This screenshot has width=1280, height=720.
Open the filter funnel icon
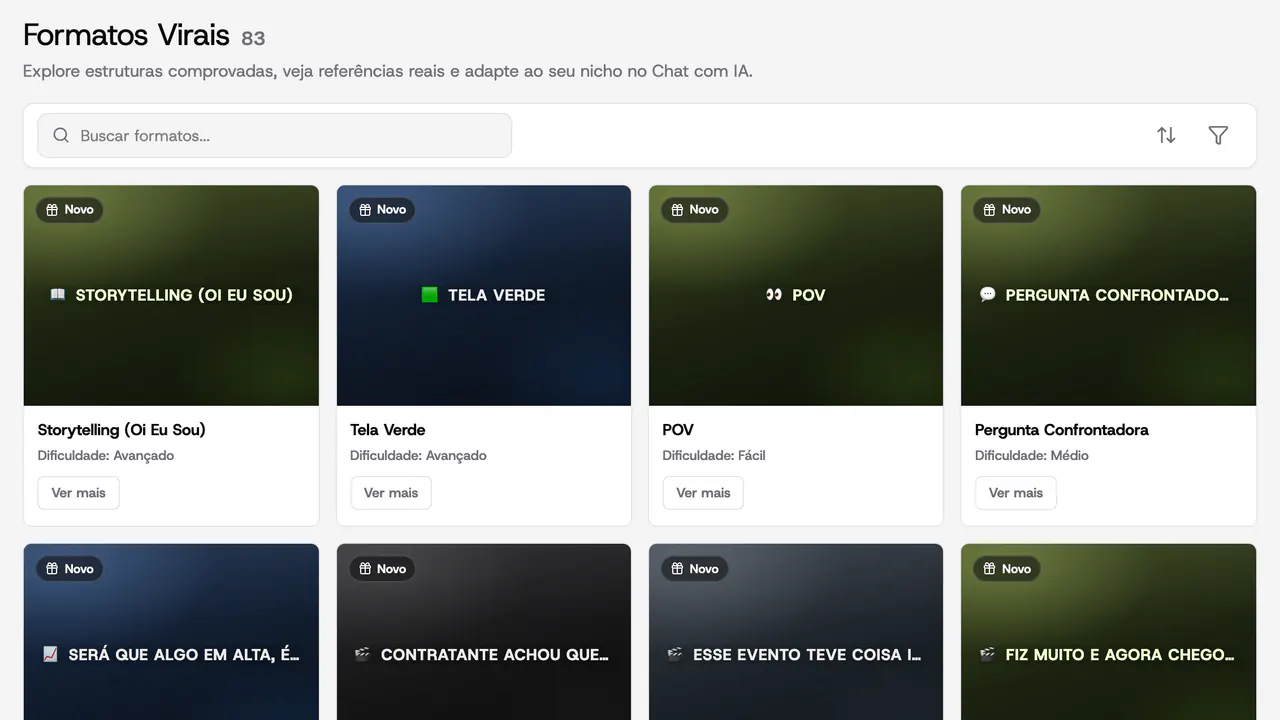pyautogui.click(x=1218, y=135)
